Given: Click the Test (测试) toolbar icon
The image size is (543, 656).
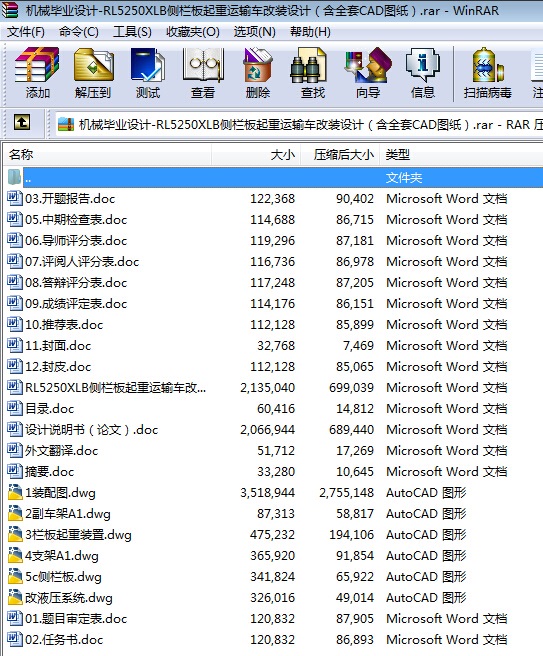Looking at the screenshot, I should pyautogui.click(x=148, y=65).
